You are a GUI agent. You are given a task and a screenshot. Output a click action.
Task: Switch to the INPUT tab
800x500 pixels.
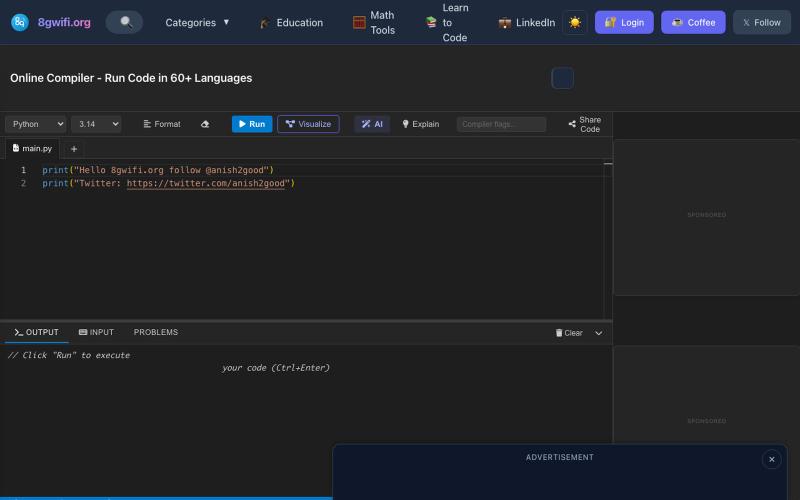click(x=96, y=332)
